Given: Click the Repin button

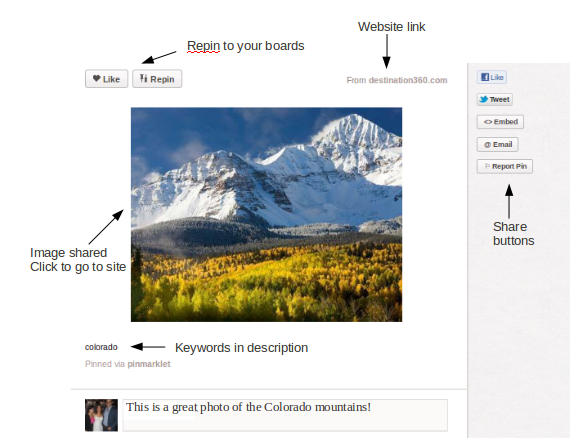Looking at the screenshot, I should pyautogui.click(x=157, y=79).
